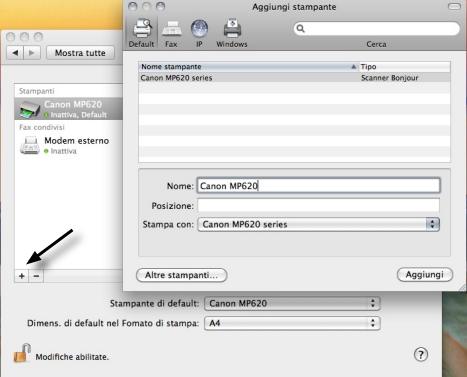Screen dimensions: 467x377
Task: Select Canon MP620 series row in list
Action: pyautogui.click(x=294, y=78)
